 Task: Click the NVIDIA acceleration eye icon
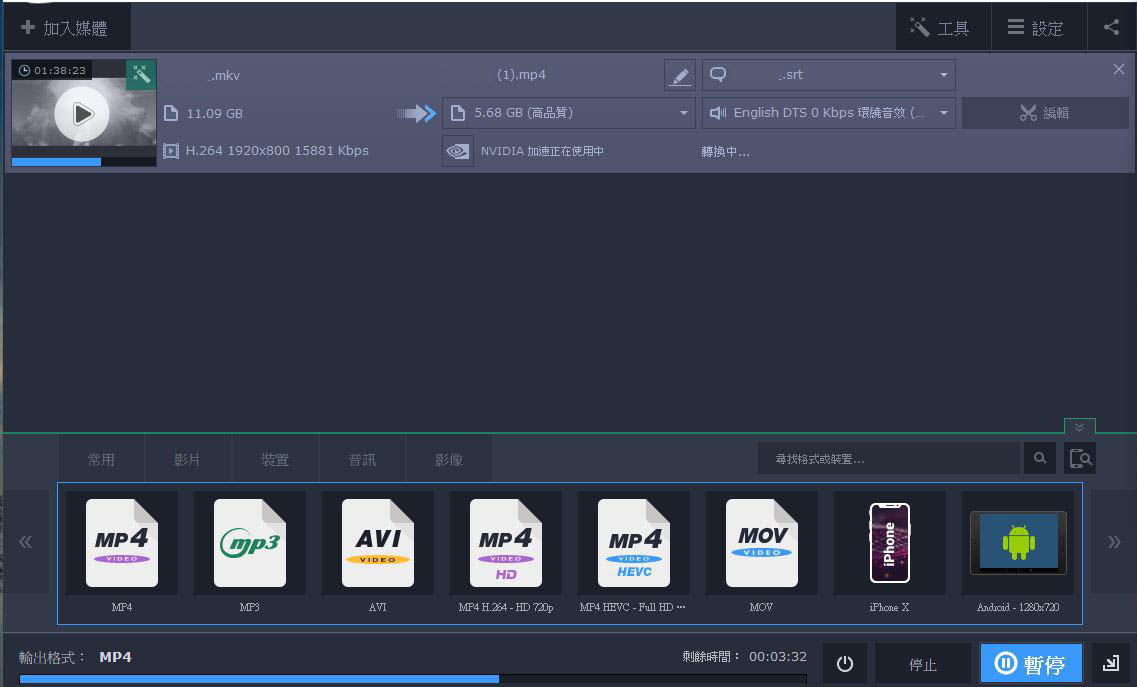click(x=458, y=151)
